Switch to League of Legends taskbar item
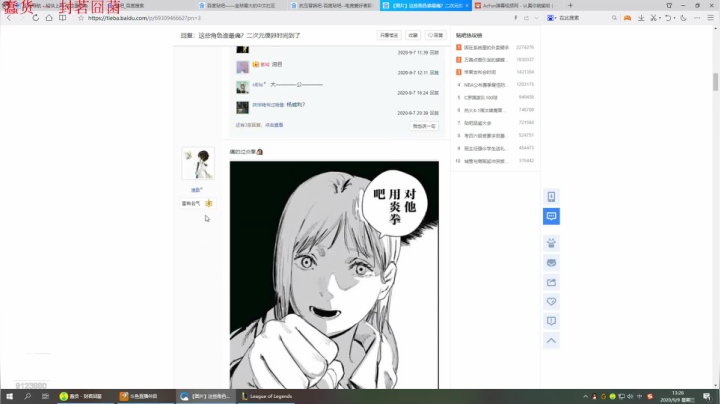 pyautogui.click(x=267, y=396)
